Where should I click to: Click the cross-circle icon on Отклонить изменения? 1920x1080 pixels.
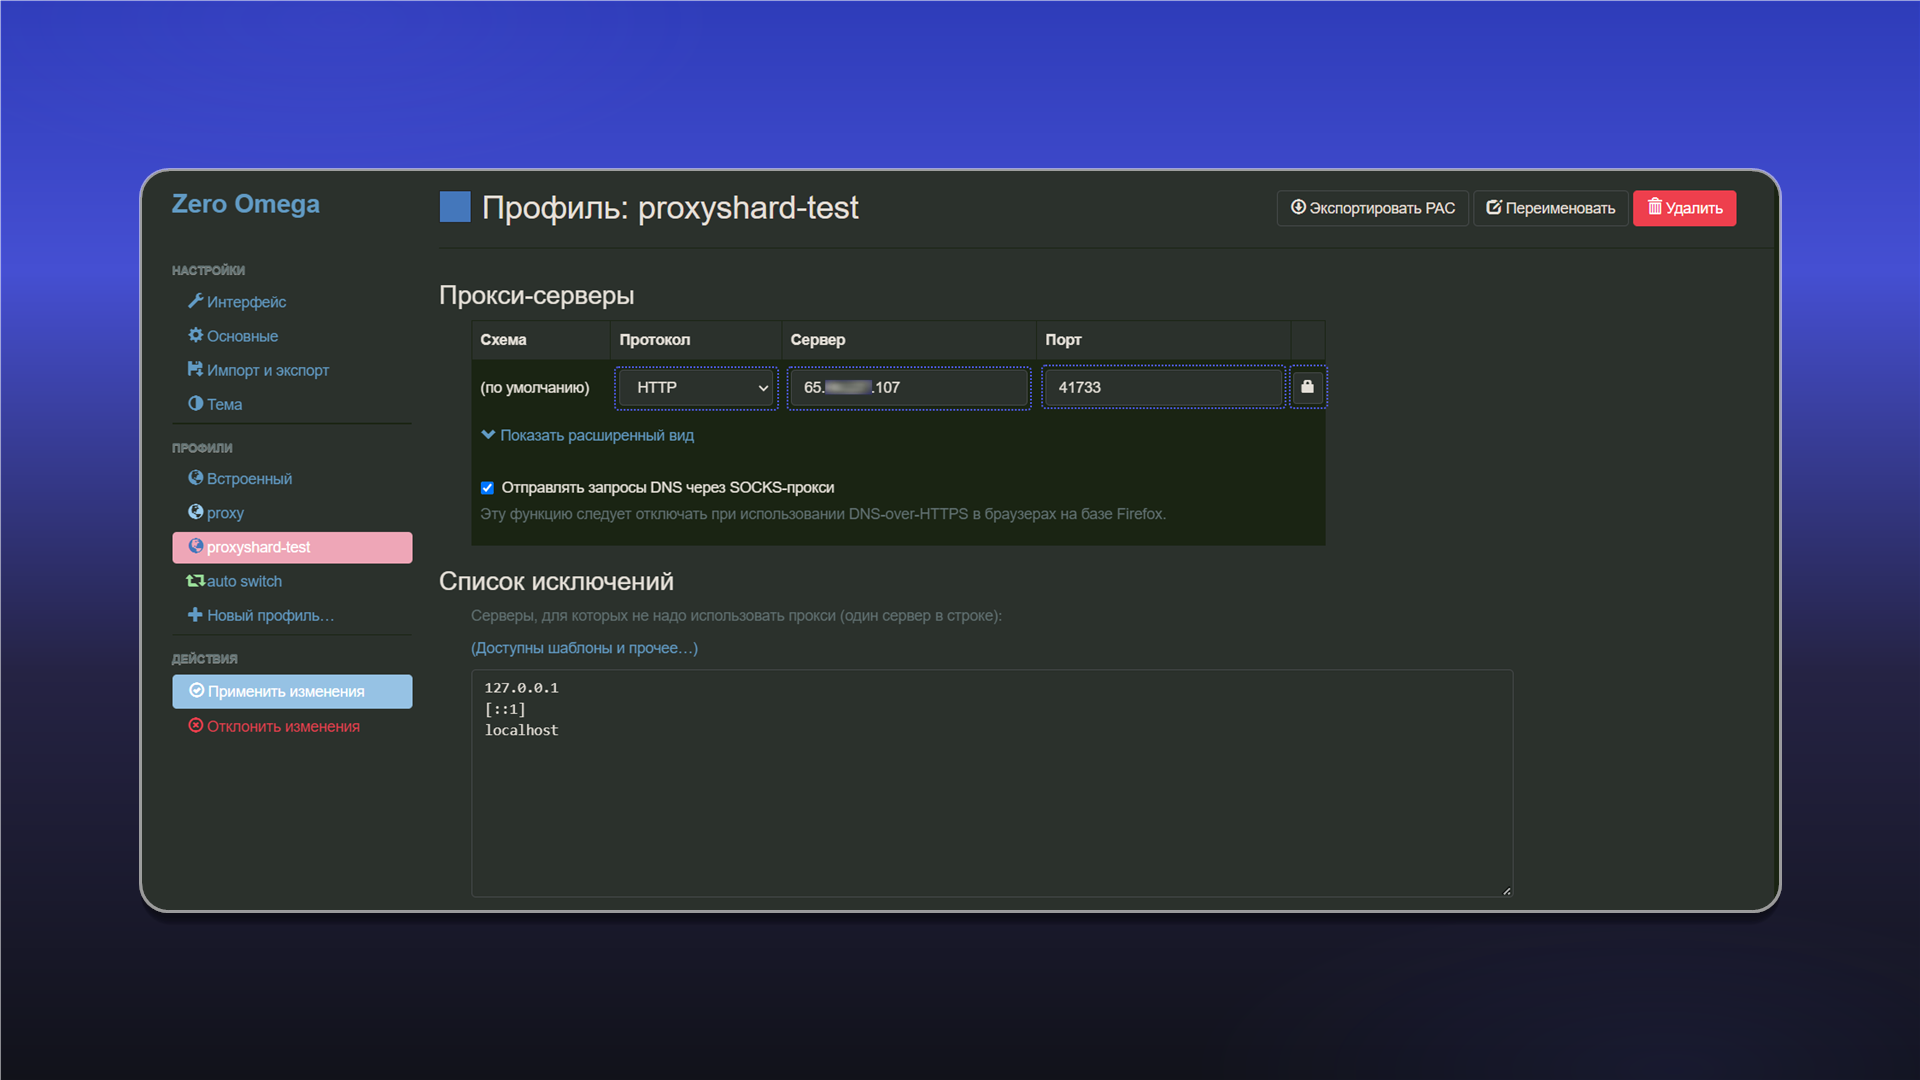coord(196,725)
